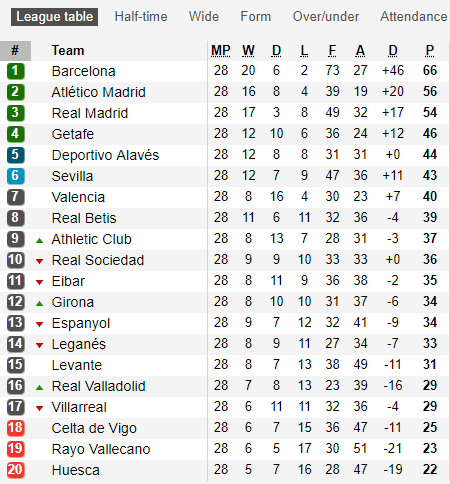Sort by the MP column header
The width and height of the screenshot is (450, 484).
(221, 51)
